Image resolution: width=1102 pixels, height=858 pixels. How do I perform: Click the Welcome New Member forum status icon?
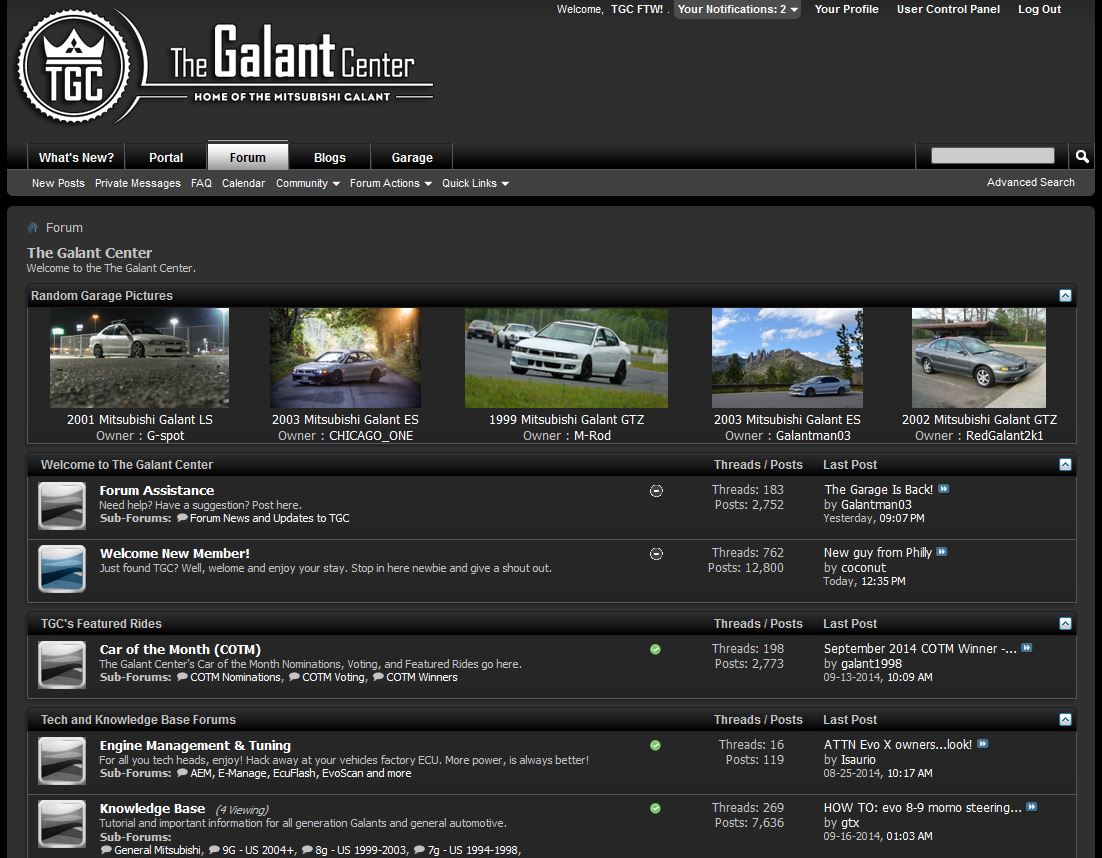tap(62, 568)
